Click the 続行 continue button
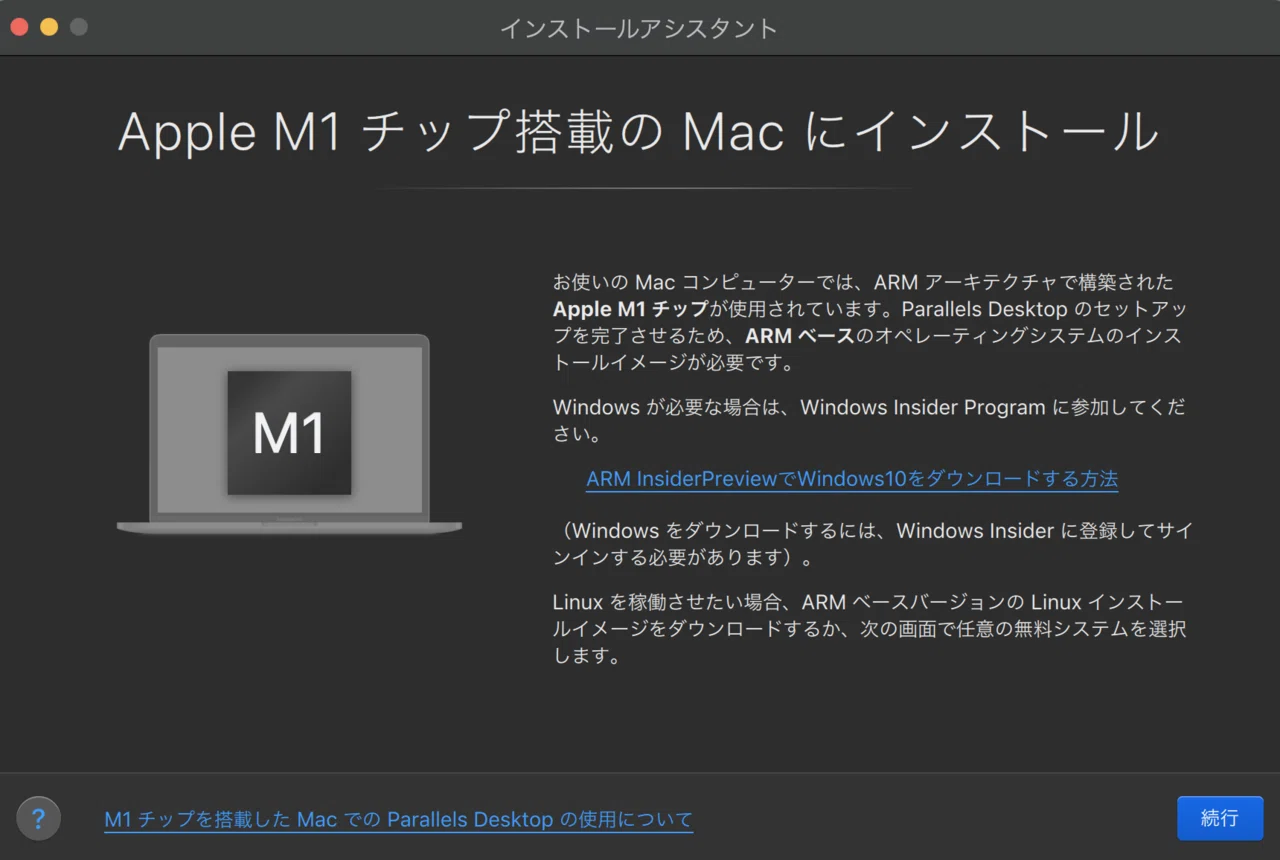The width and height of the screenshot is (1280, 860). 1220,818
